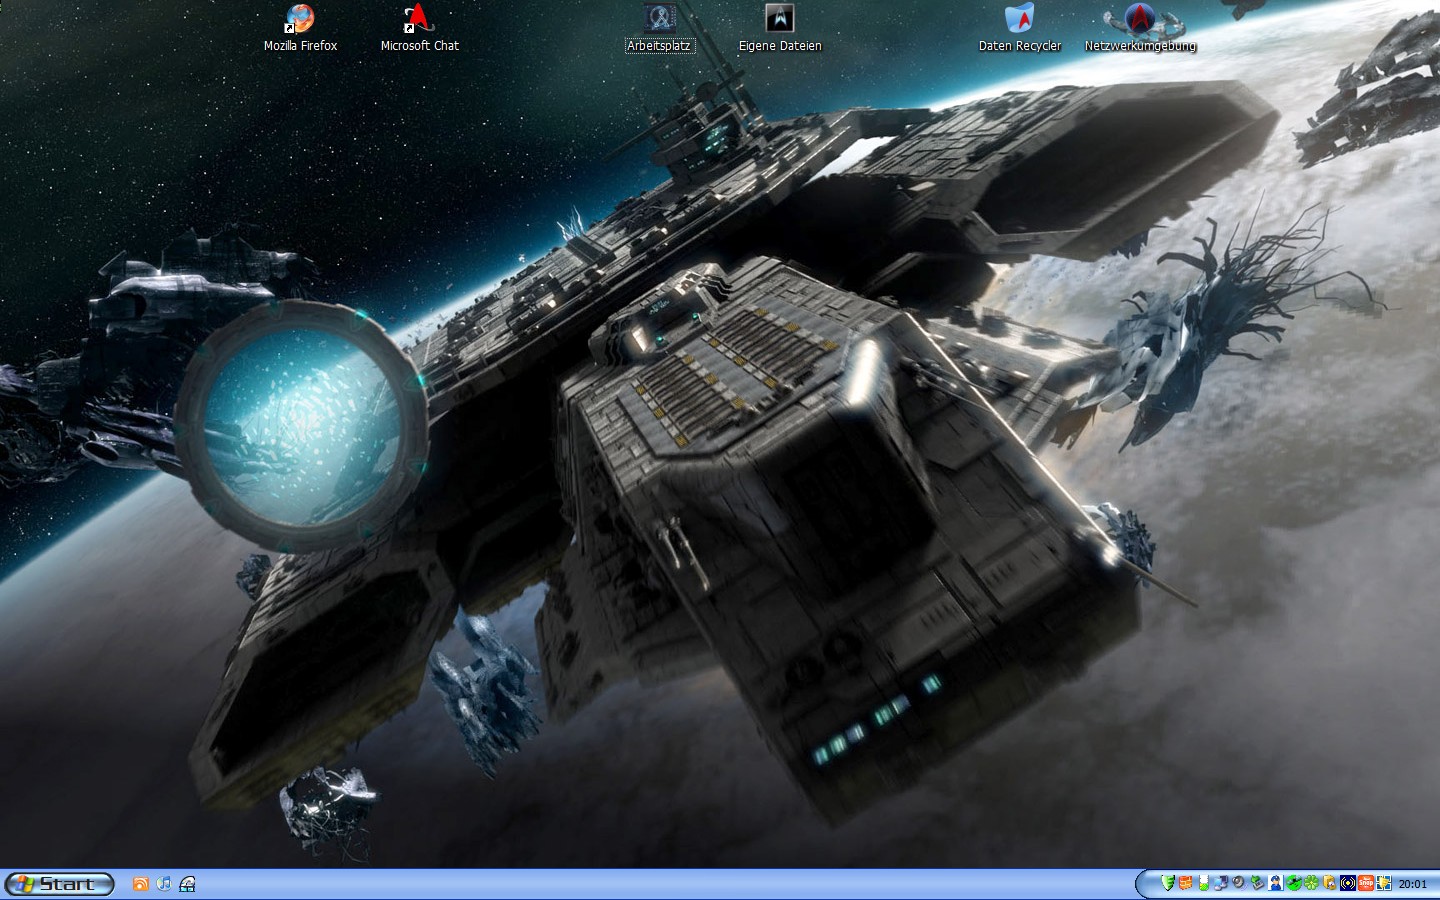Click the wireless signal tray icon
This screenshot has height=900, width=1440.
click(x=1348, y=883)
